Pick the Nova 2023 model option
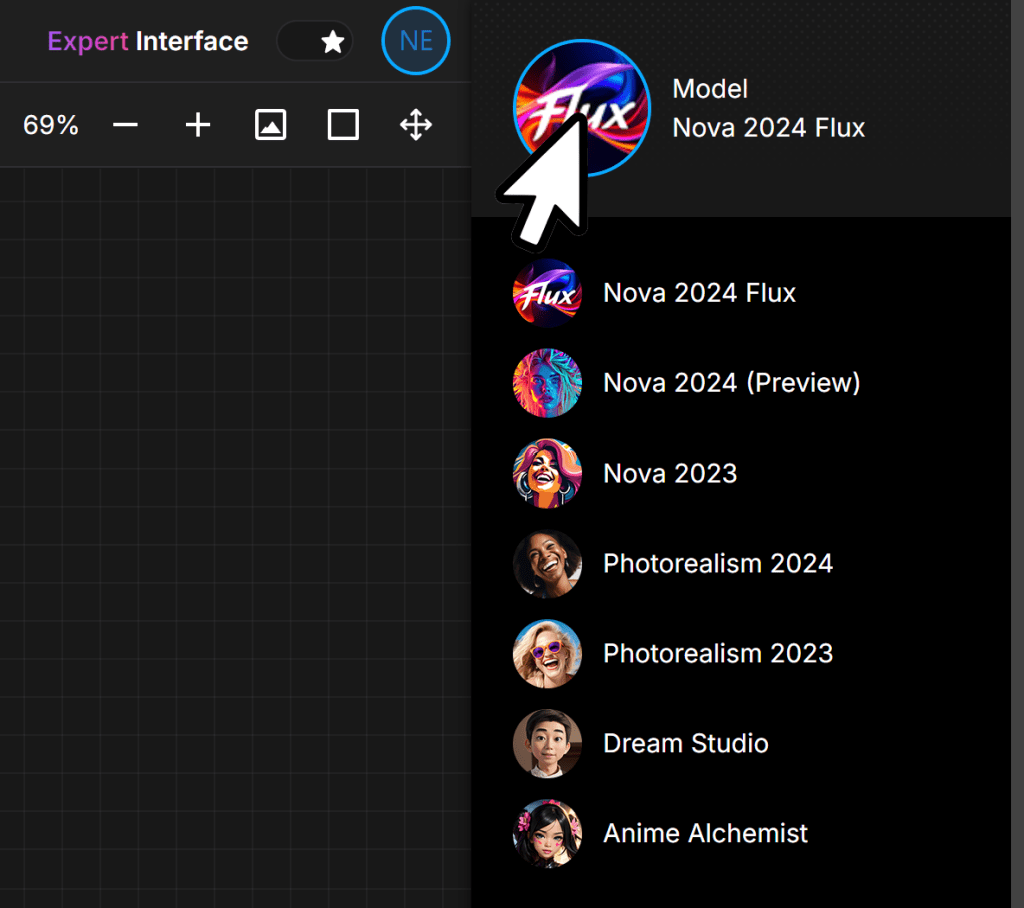 (x=670, y=473)
